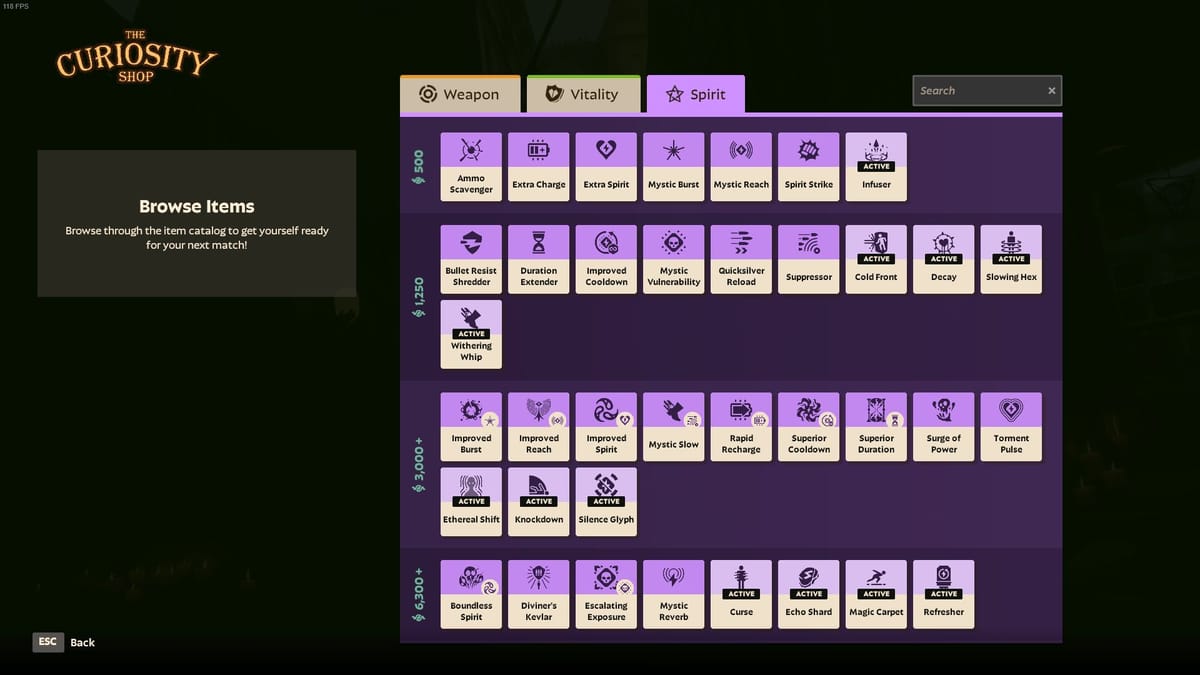Switch to the Weapon tab
Screen dimensions: 1200x675
tap(460, 93)
